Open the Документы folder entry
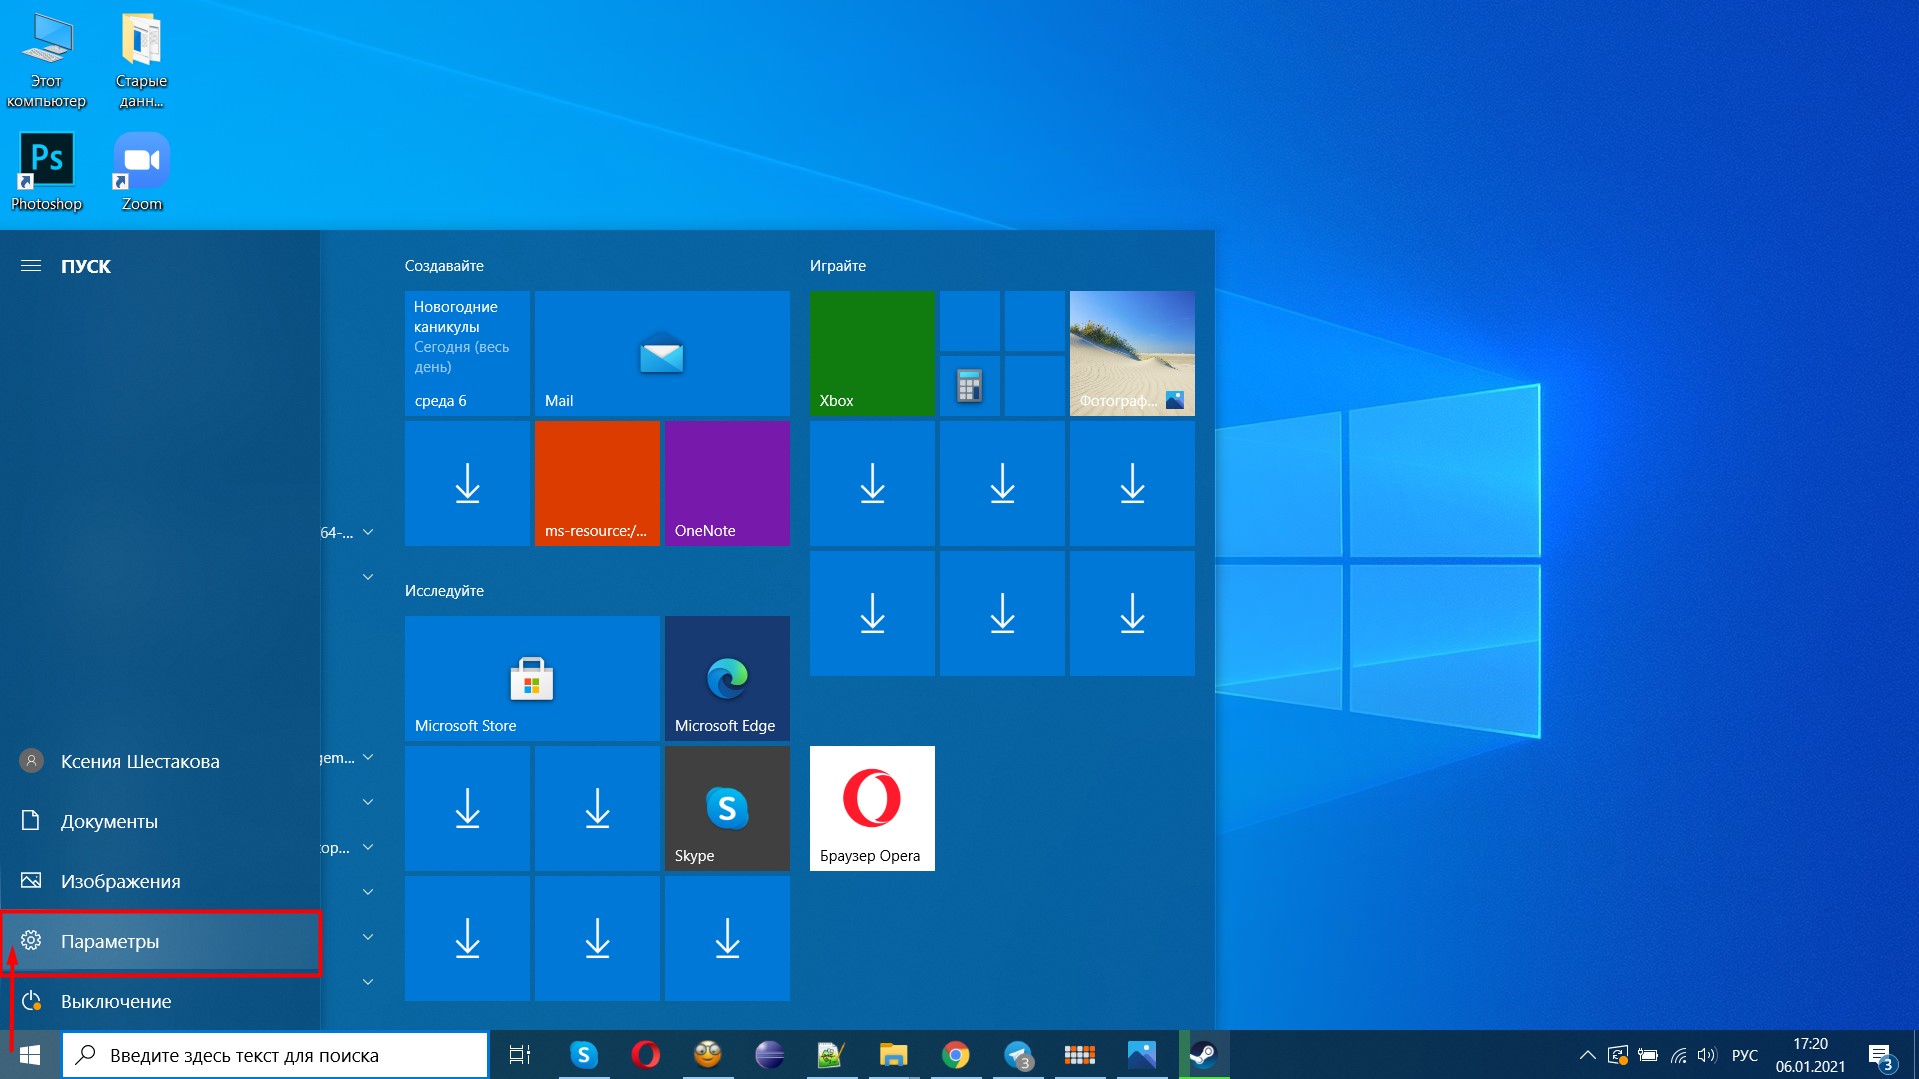This screenshot has width=1919, height=1079. click(109, 821)
